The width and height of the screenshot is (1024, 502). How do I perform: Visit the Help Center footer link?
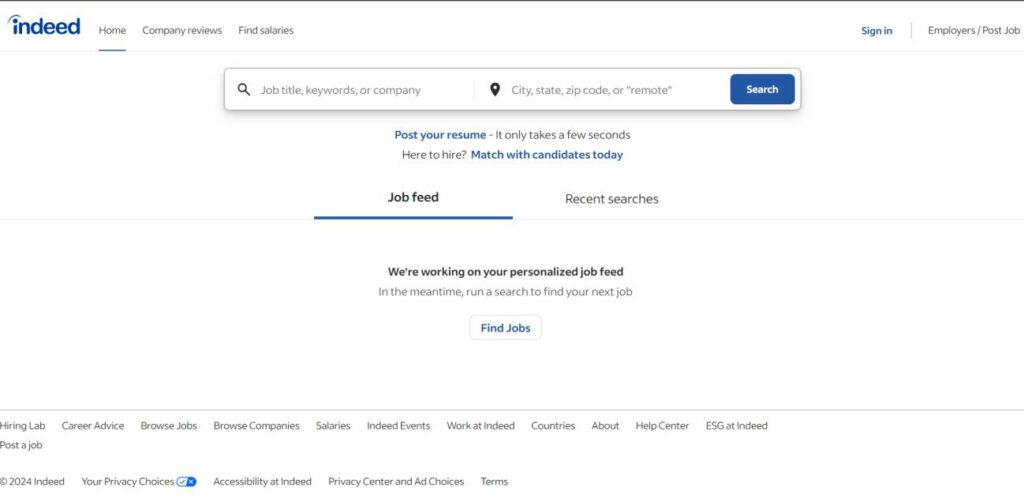pyautogui.click(x=662, y=426)
